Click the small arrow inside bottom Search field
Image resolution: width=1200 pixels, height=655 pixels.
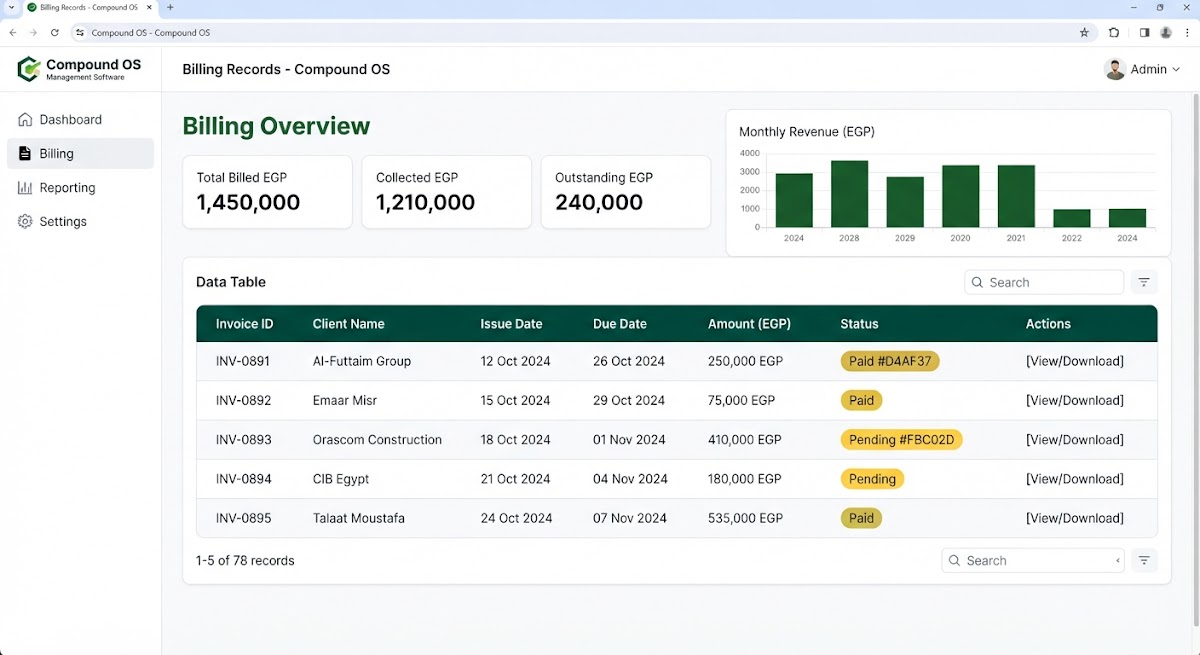(x=1117, y=561)
